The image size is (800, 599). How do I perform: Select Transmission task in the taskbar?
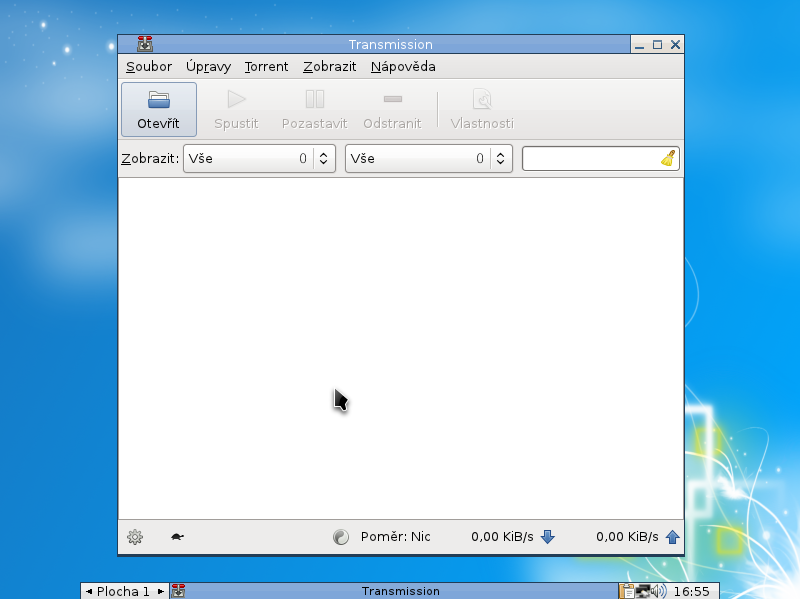coord(393,591)
